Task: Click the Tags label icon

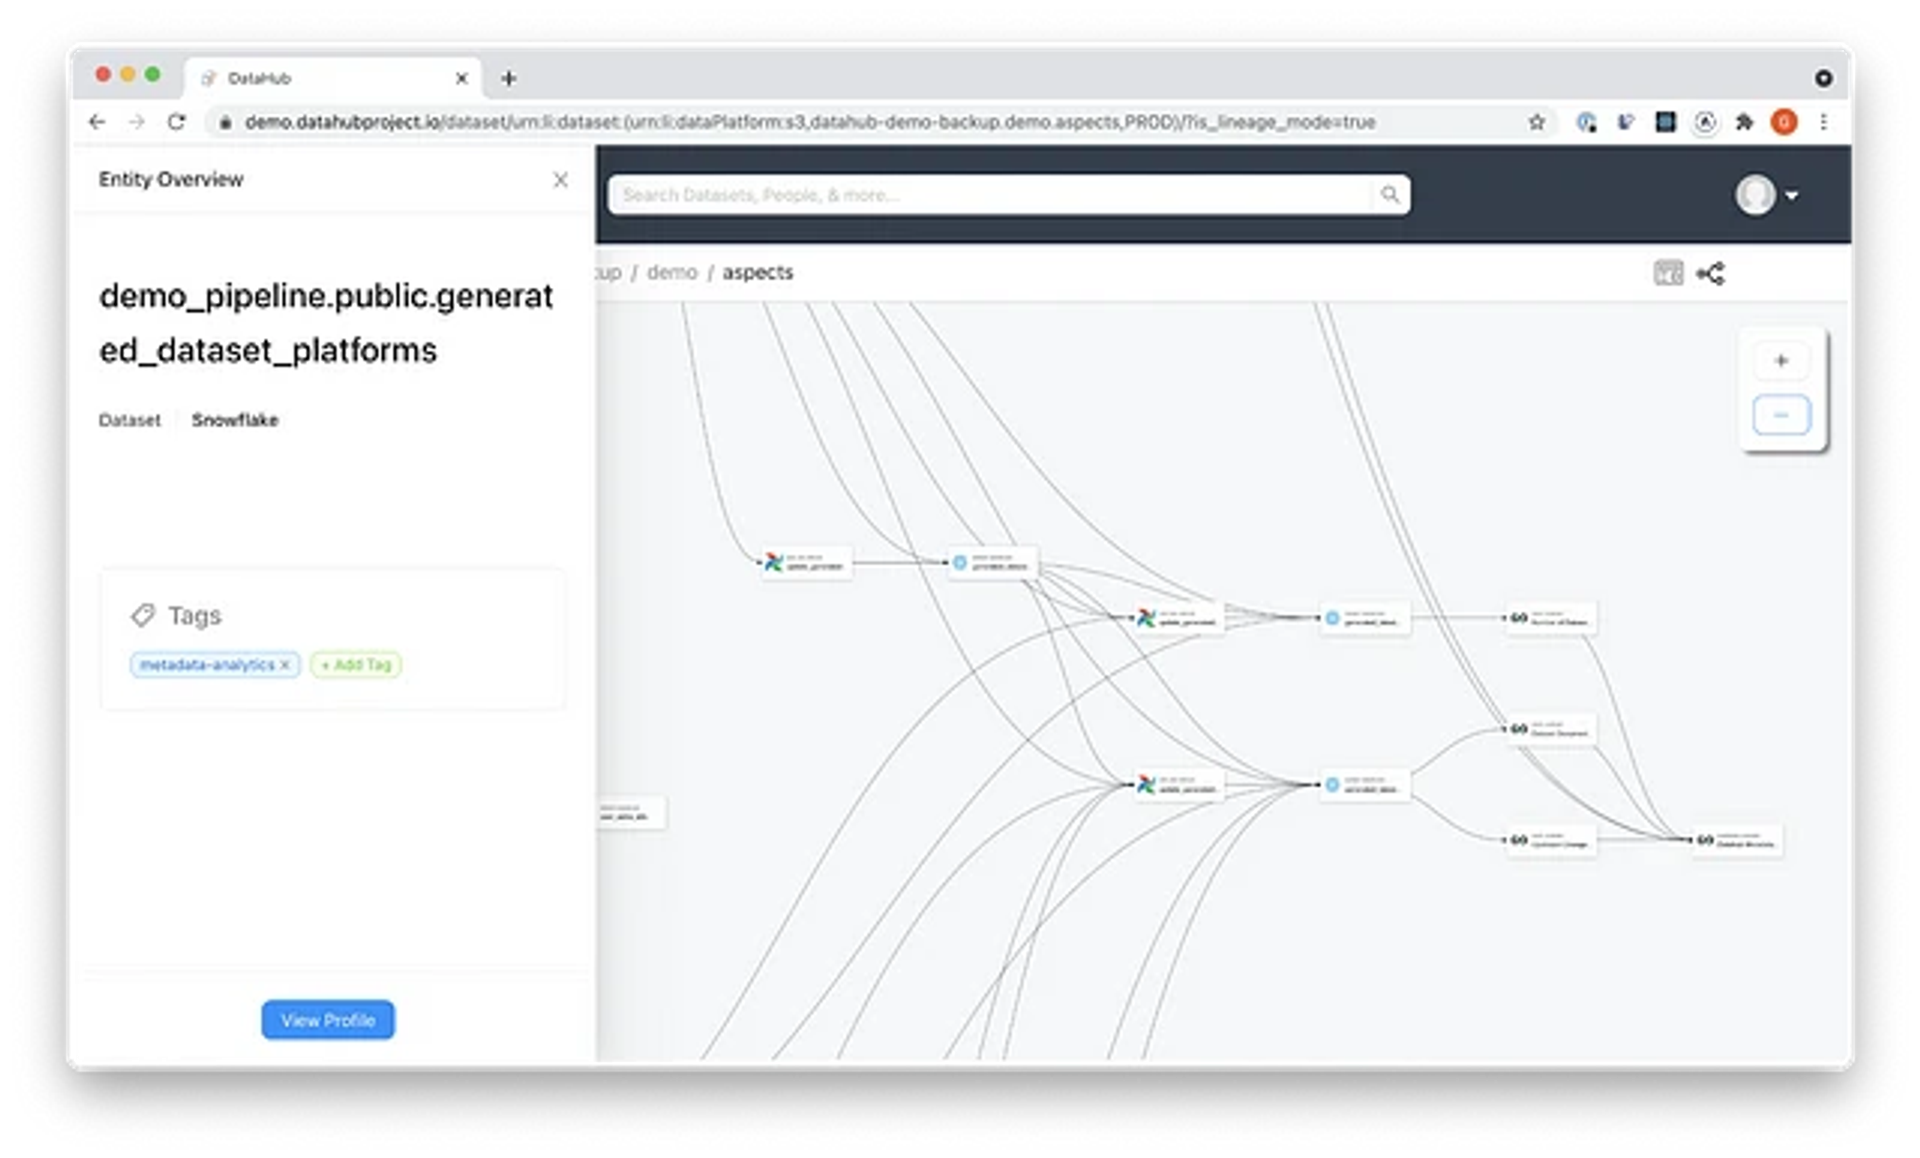Action: click(x=143, y=615)
